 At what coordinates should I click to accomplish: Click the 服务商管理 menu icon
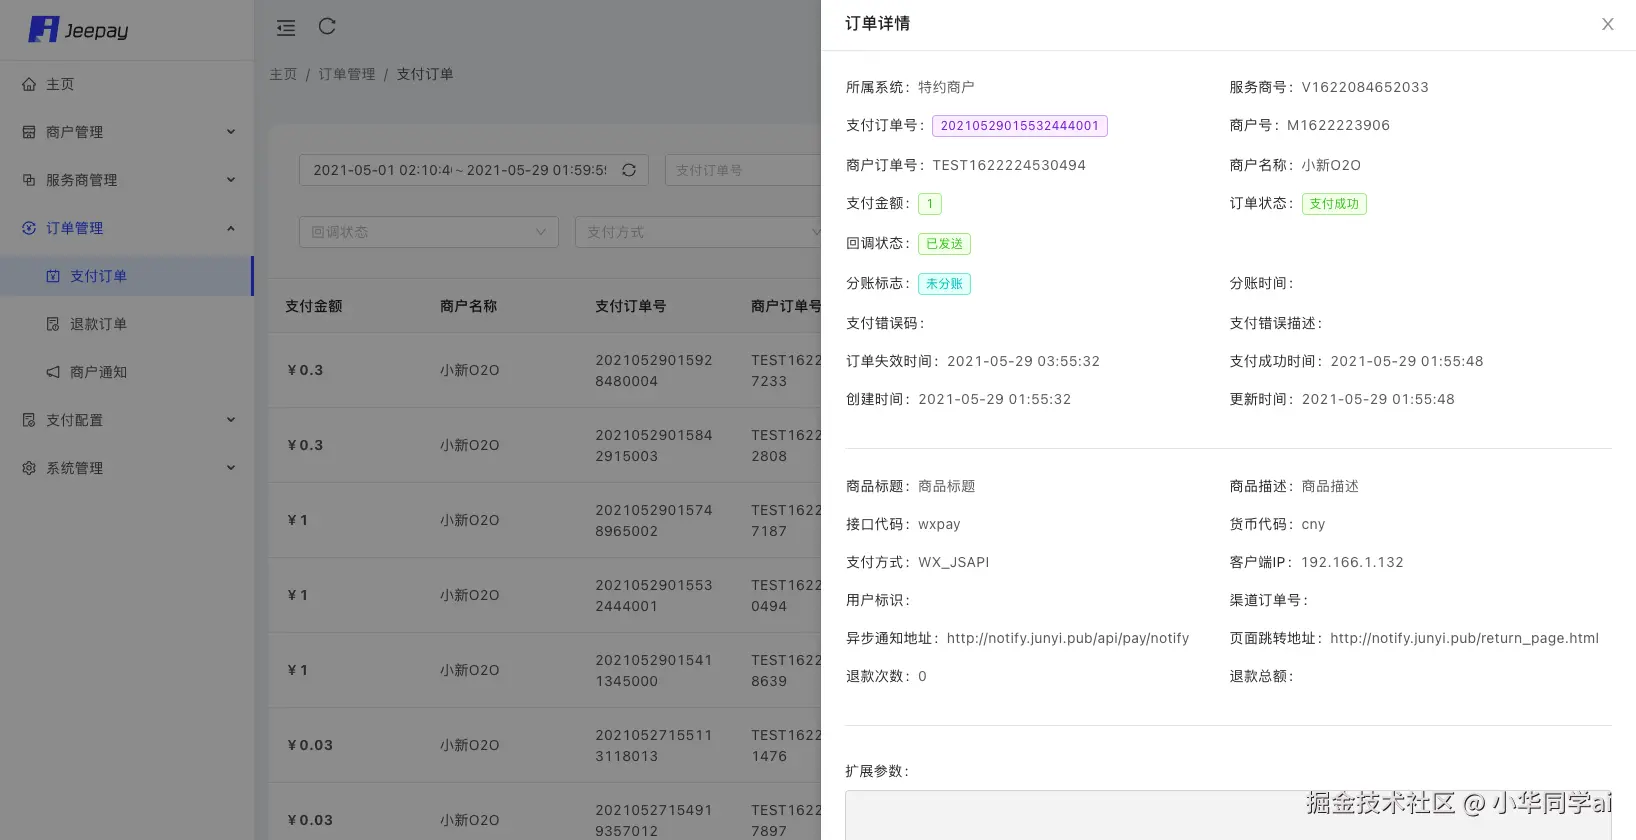coord(29,180)
